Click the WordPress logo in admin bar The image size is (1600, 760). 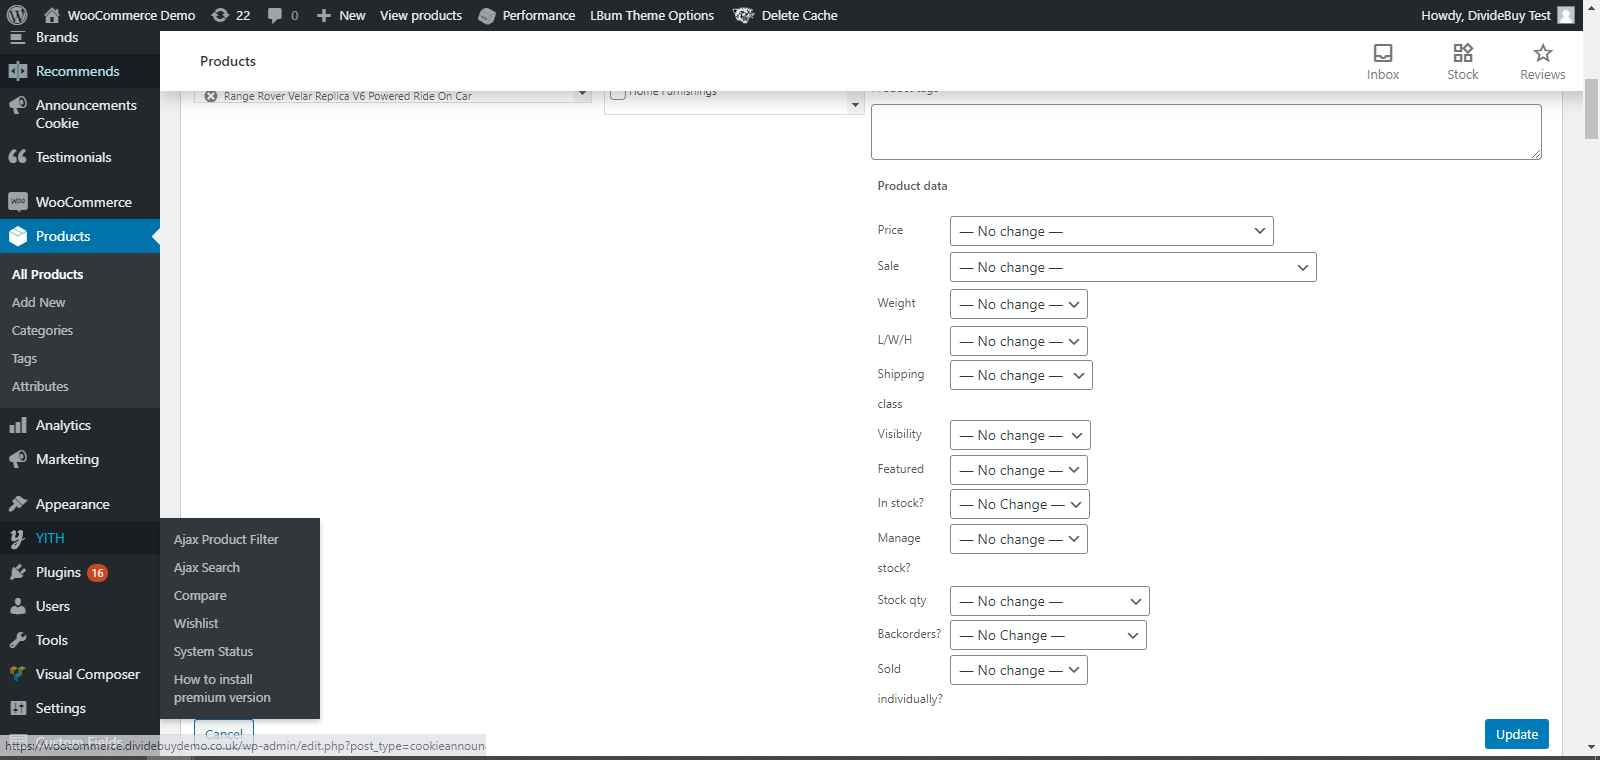click(x=17, y=15)
